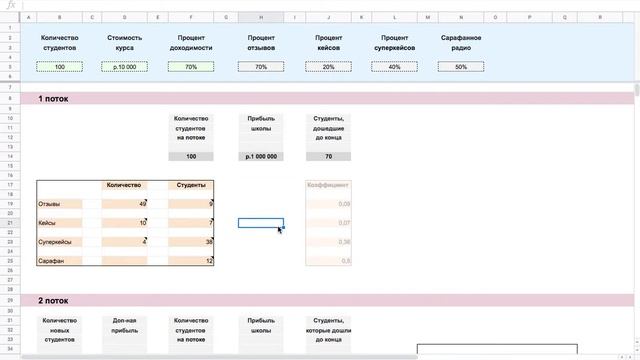Click the student count value 100 in the blue panel
The image size is (640, 360).
[x=60, y=67]
